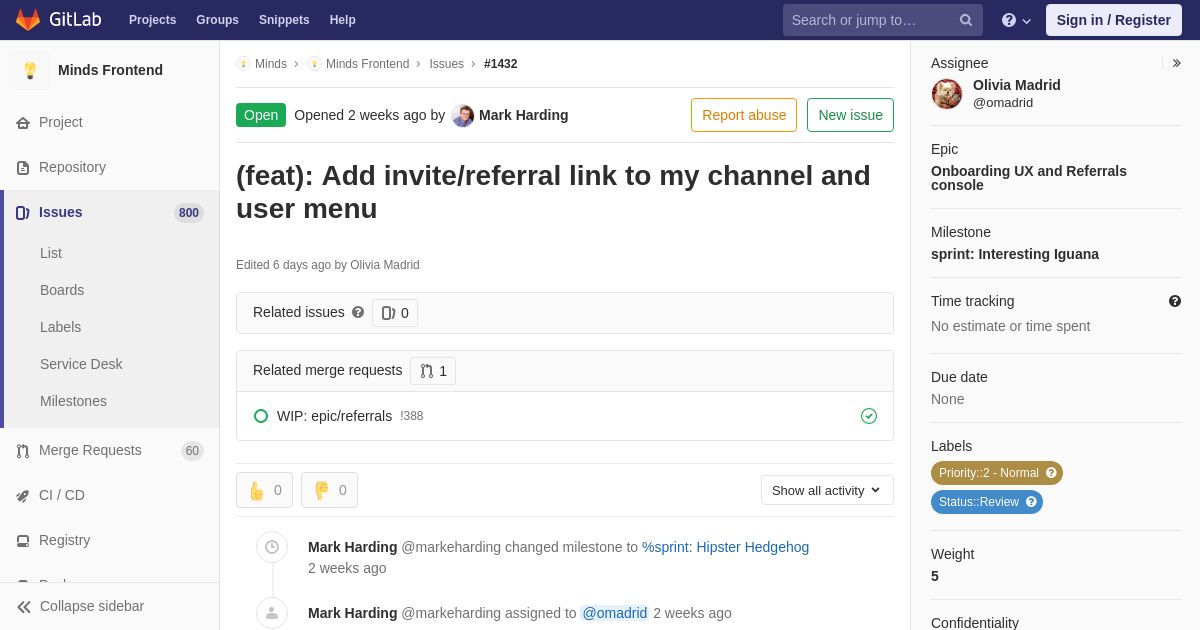Image resolution: width=1200 pixels, height=630 pixels.
Task: Click the Minds Frontend avatar in breadcrumb
Action: pos(314,64)
